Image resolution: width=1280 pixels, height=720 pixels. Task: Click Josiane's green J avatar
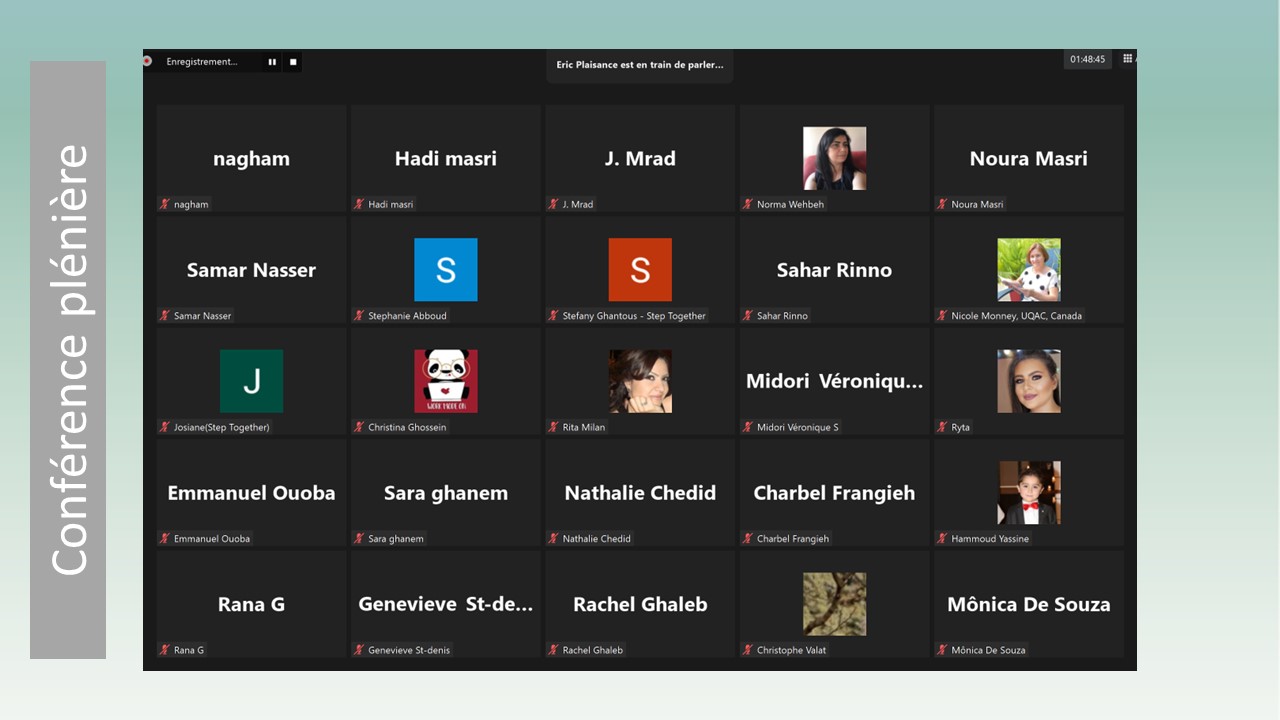tap(251, 381)
